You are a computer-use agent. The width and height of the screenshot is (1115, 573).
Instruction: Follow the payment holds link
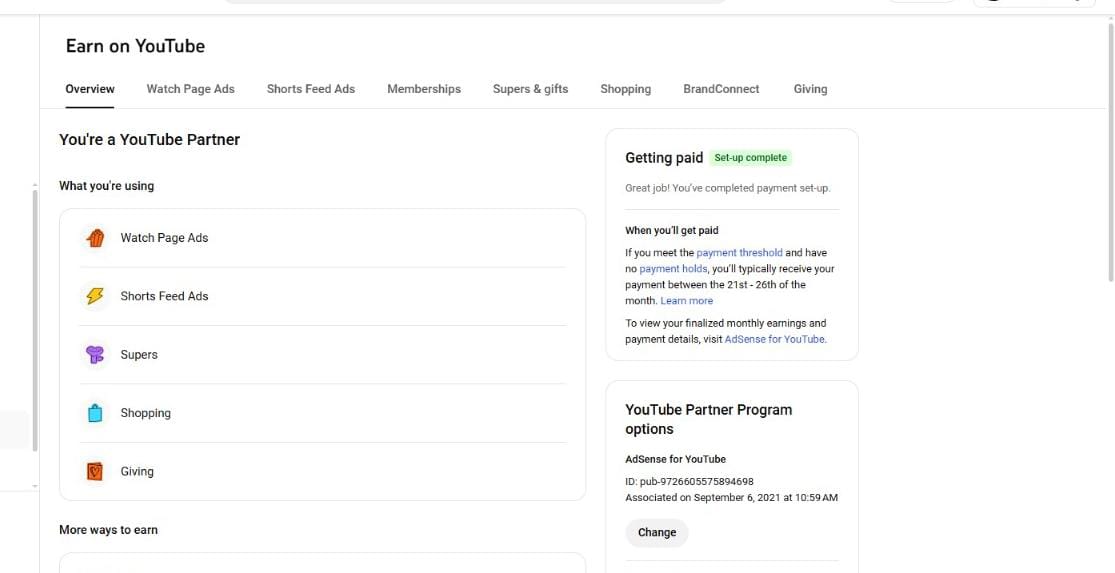673,269
